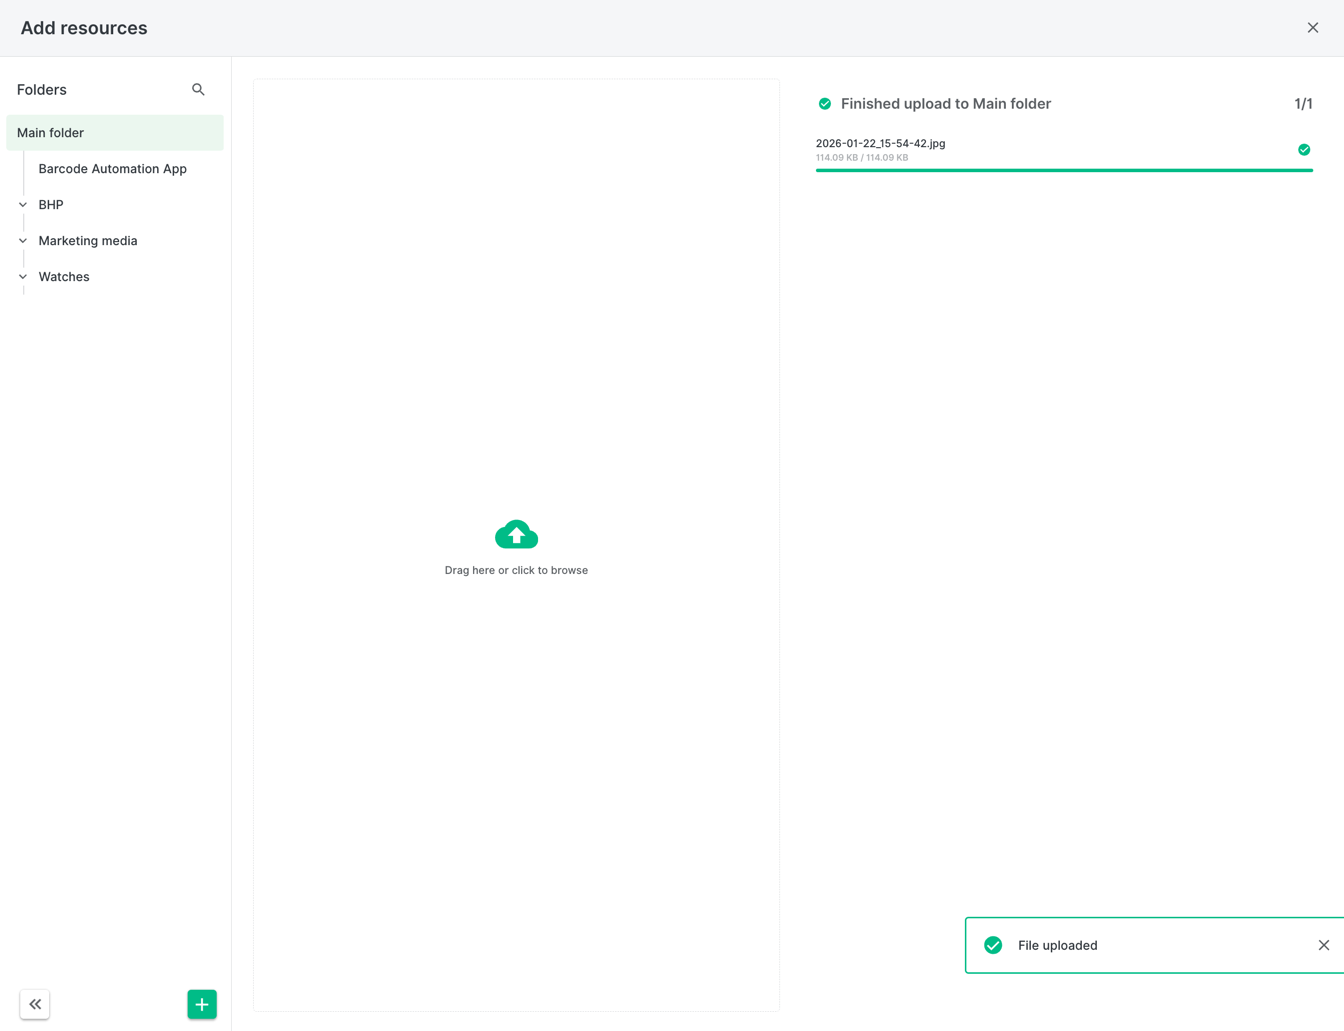Click the green add folder plus button
The height and width of the screenshot is (1031, 1344).
tap(202, 1004)
